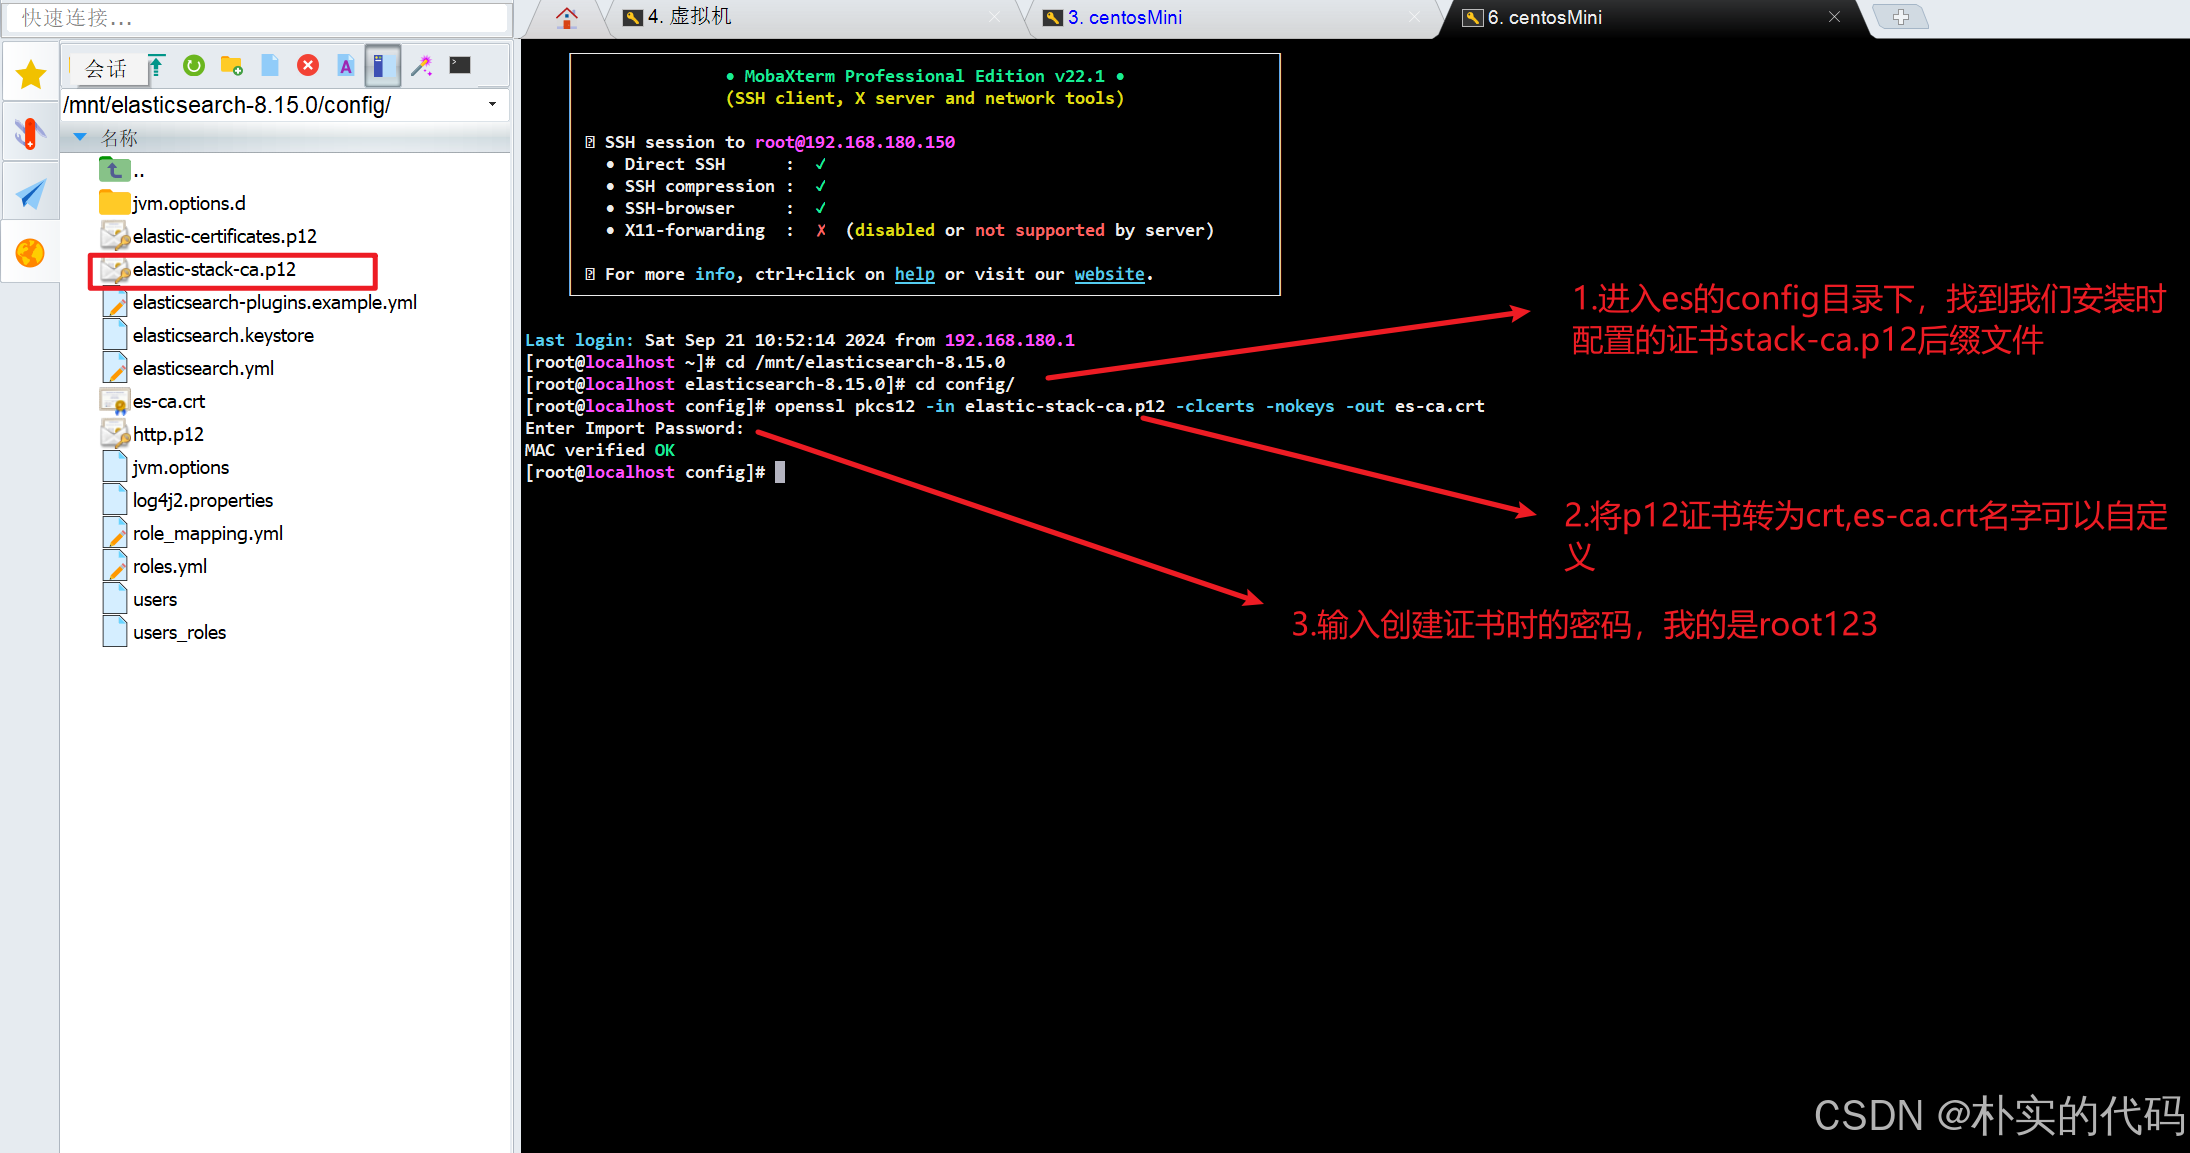Click the 'help' link in terminal banner
Viewport: 2190px width, 1153px height.
click(914, 274)
